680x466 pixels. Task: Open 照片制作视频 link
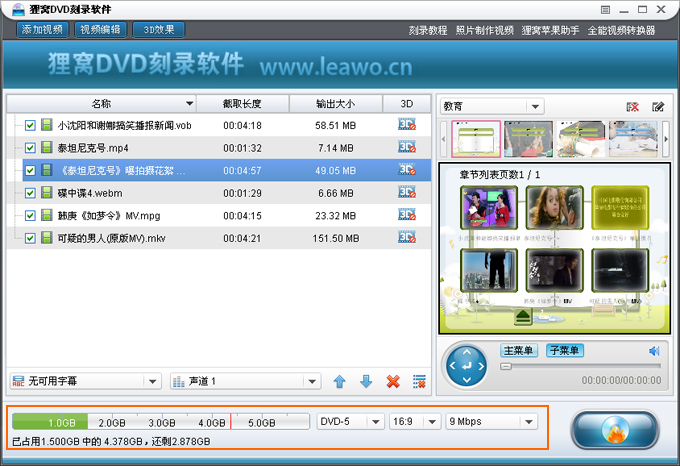484,30
